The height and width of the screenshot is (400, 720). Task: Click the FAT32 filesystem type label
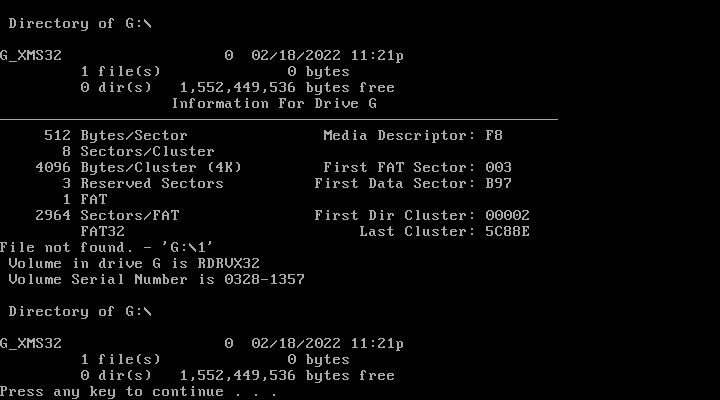click(102, 231)
